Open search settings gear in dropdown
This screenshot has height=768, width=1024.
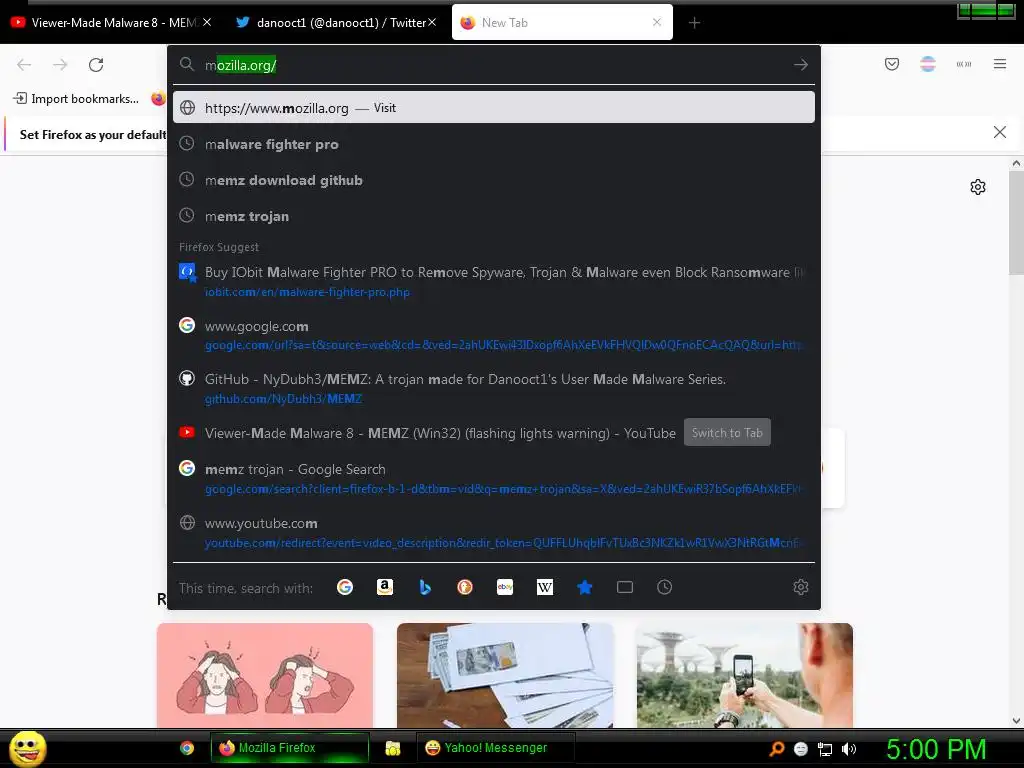tap(801, 587)
